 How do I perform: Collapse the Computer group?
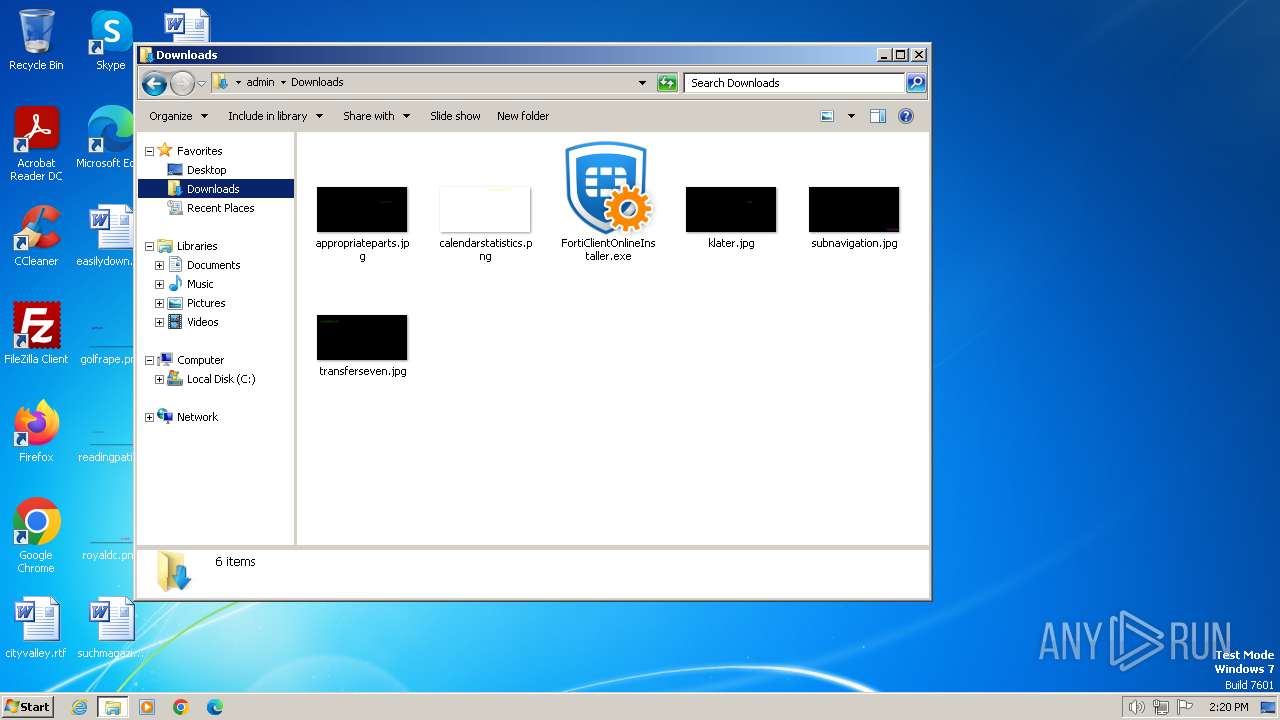(x=149, y=360)
